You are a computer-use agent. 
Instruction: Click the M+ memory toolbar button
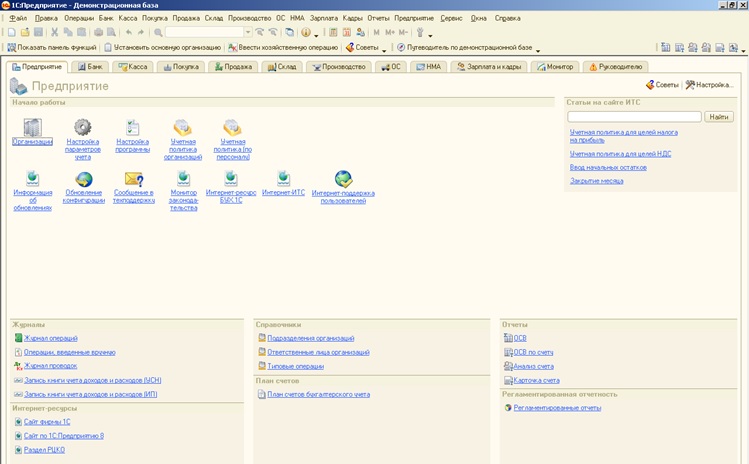coord(390,32)
